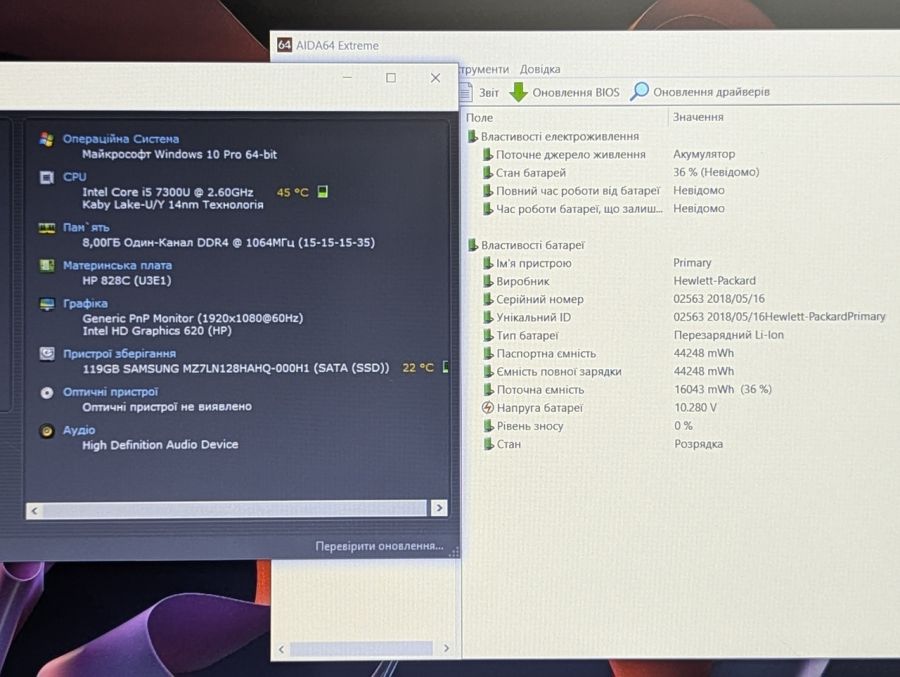900x677 pixels.
Task: Select the Властивості батареї group row
Action: coord(526,245)
